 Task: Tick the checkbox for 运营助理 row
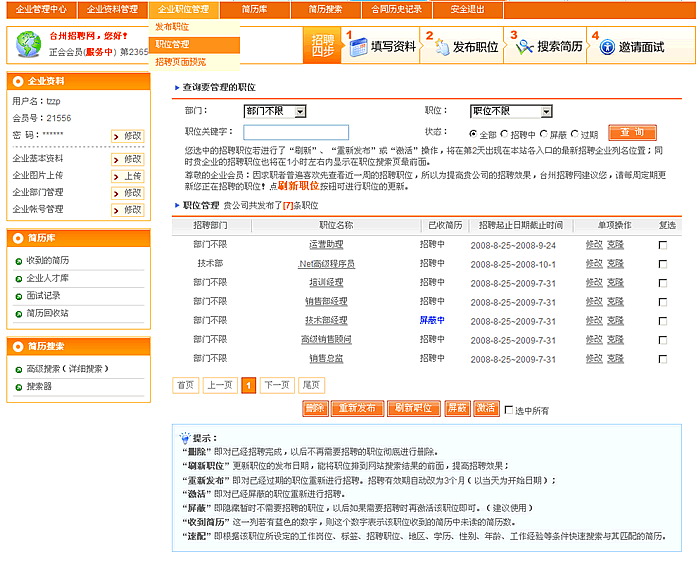pos(662,244)
